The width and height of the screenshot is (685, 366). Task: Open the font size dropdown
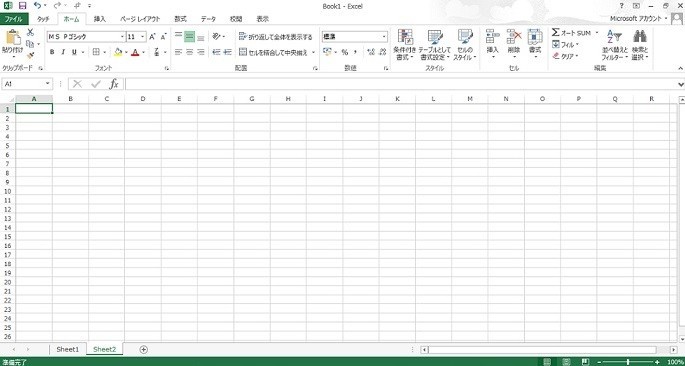click(143, 37)
